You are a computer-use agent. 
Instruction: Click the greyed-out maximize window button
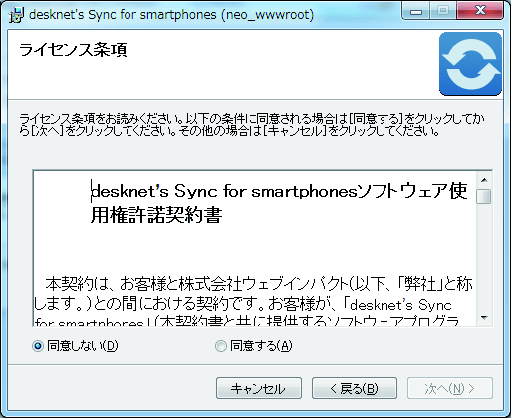click(443, 12)
